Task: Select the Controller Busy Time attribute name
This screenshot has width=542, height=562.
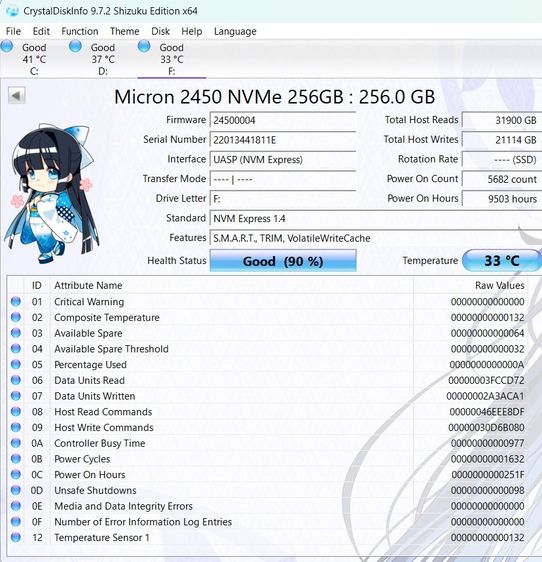Action: click(100, 443)
